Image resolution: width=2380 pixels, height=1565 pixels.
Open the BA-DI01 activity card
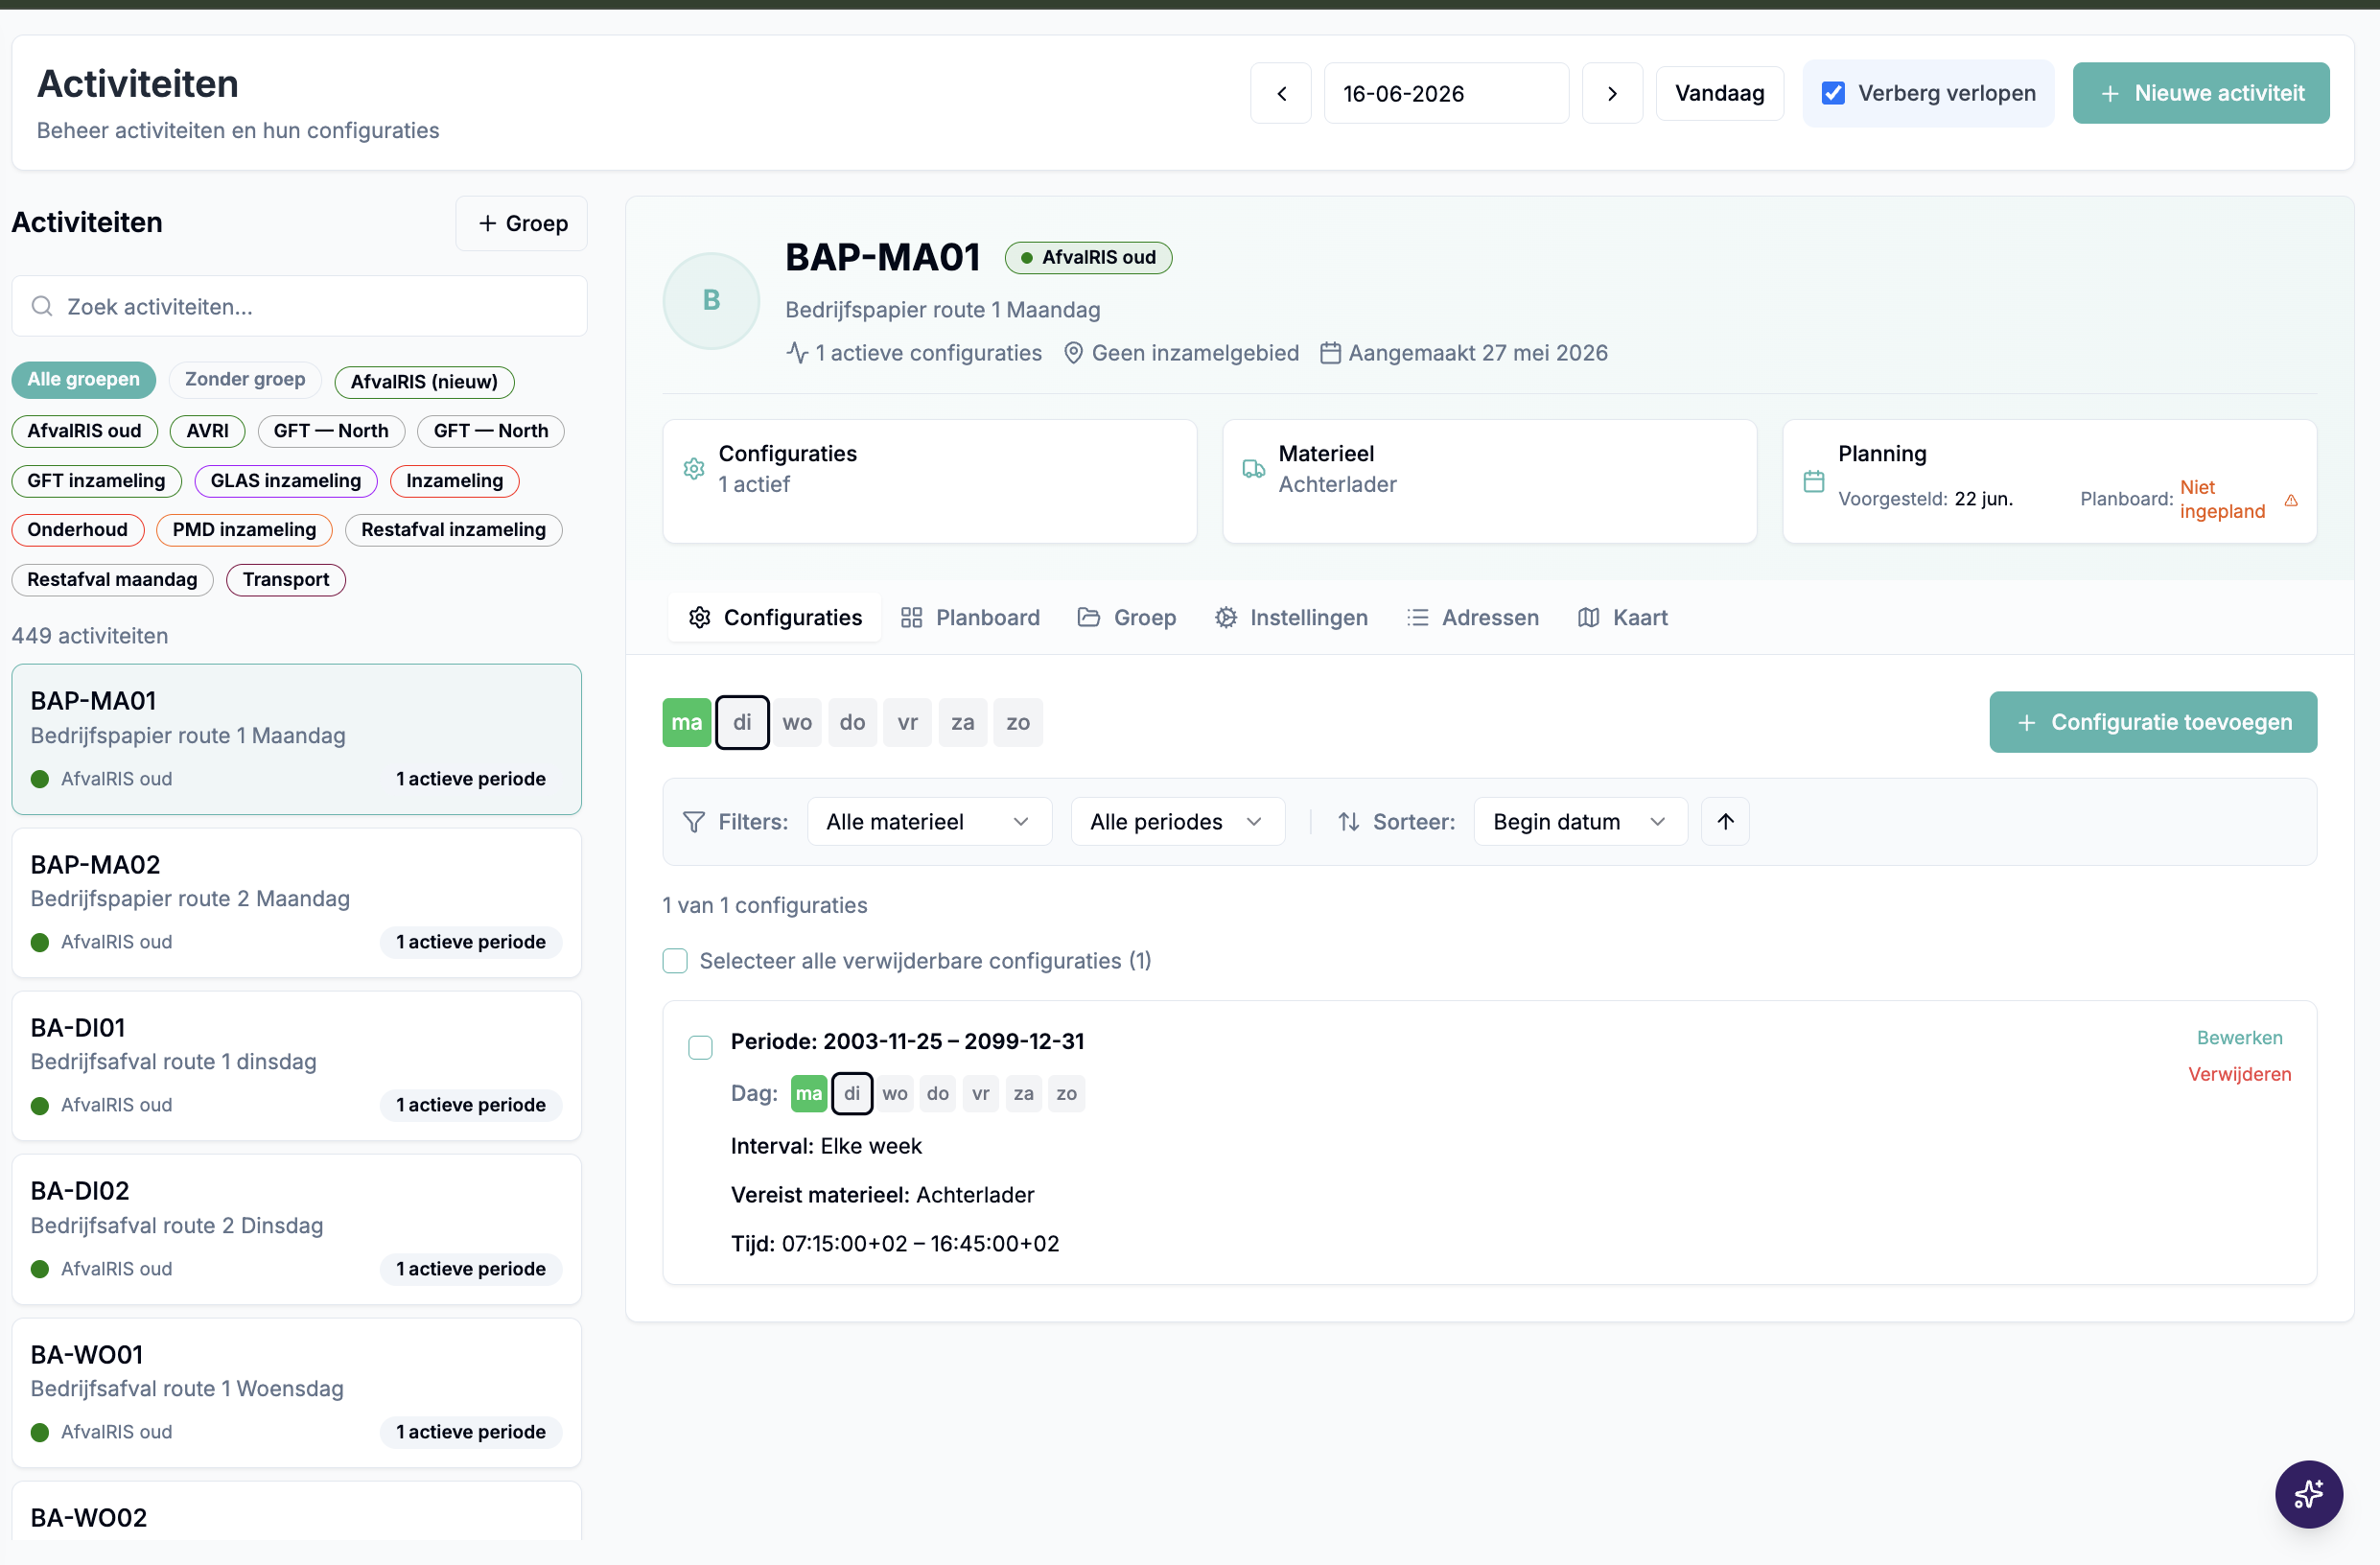297,1065
